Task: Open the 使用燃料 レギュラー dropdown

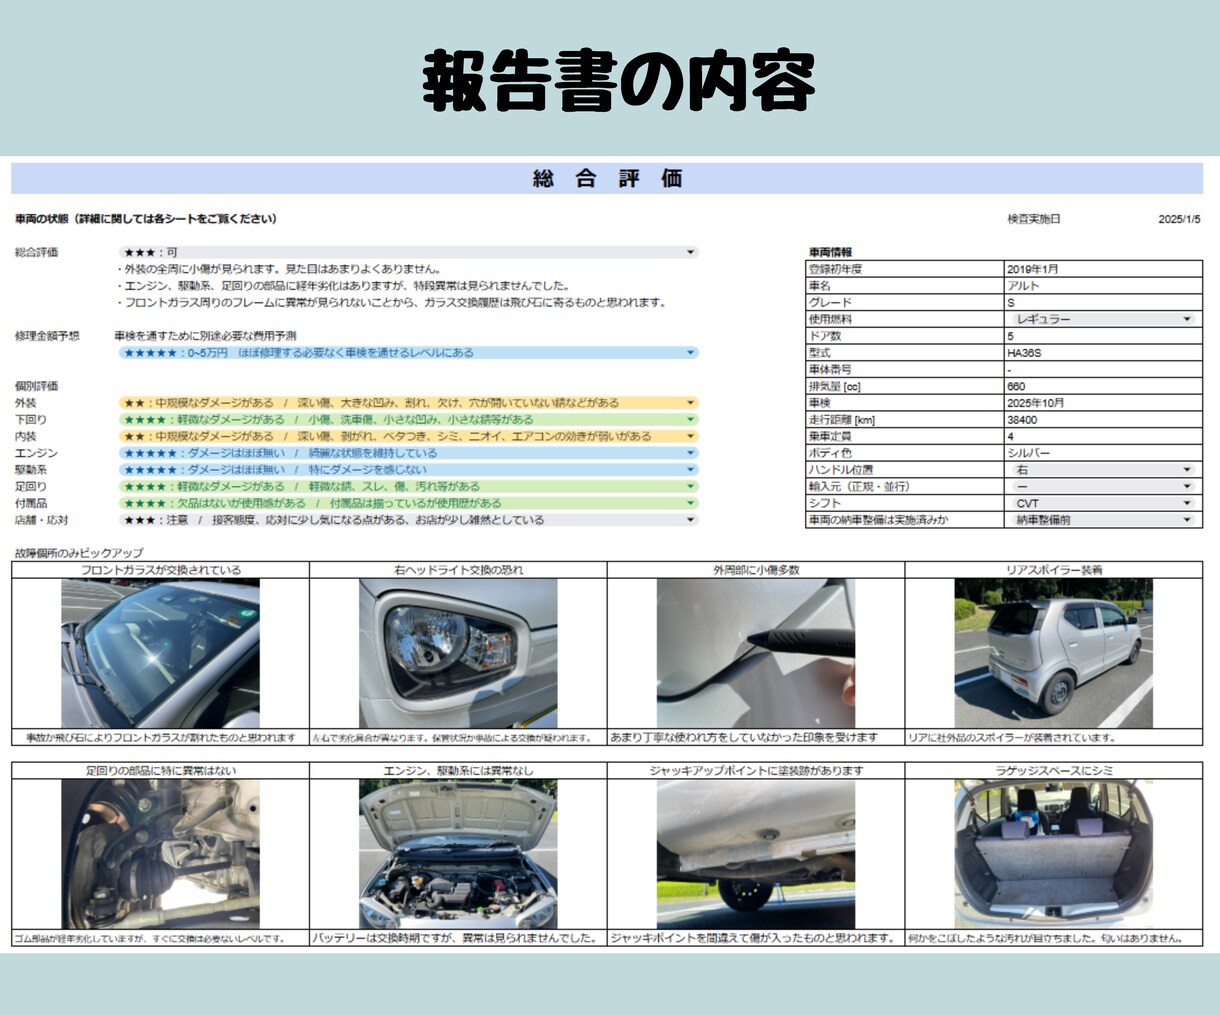Action: pos(1103,319)
